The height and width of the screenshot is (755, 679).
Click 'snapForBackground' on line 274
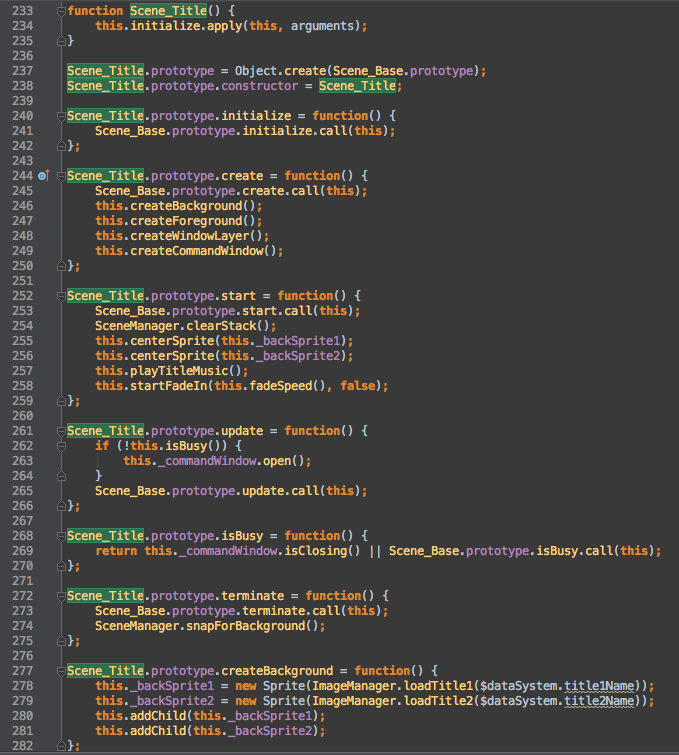[246, 626]
